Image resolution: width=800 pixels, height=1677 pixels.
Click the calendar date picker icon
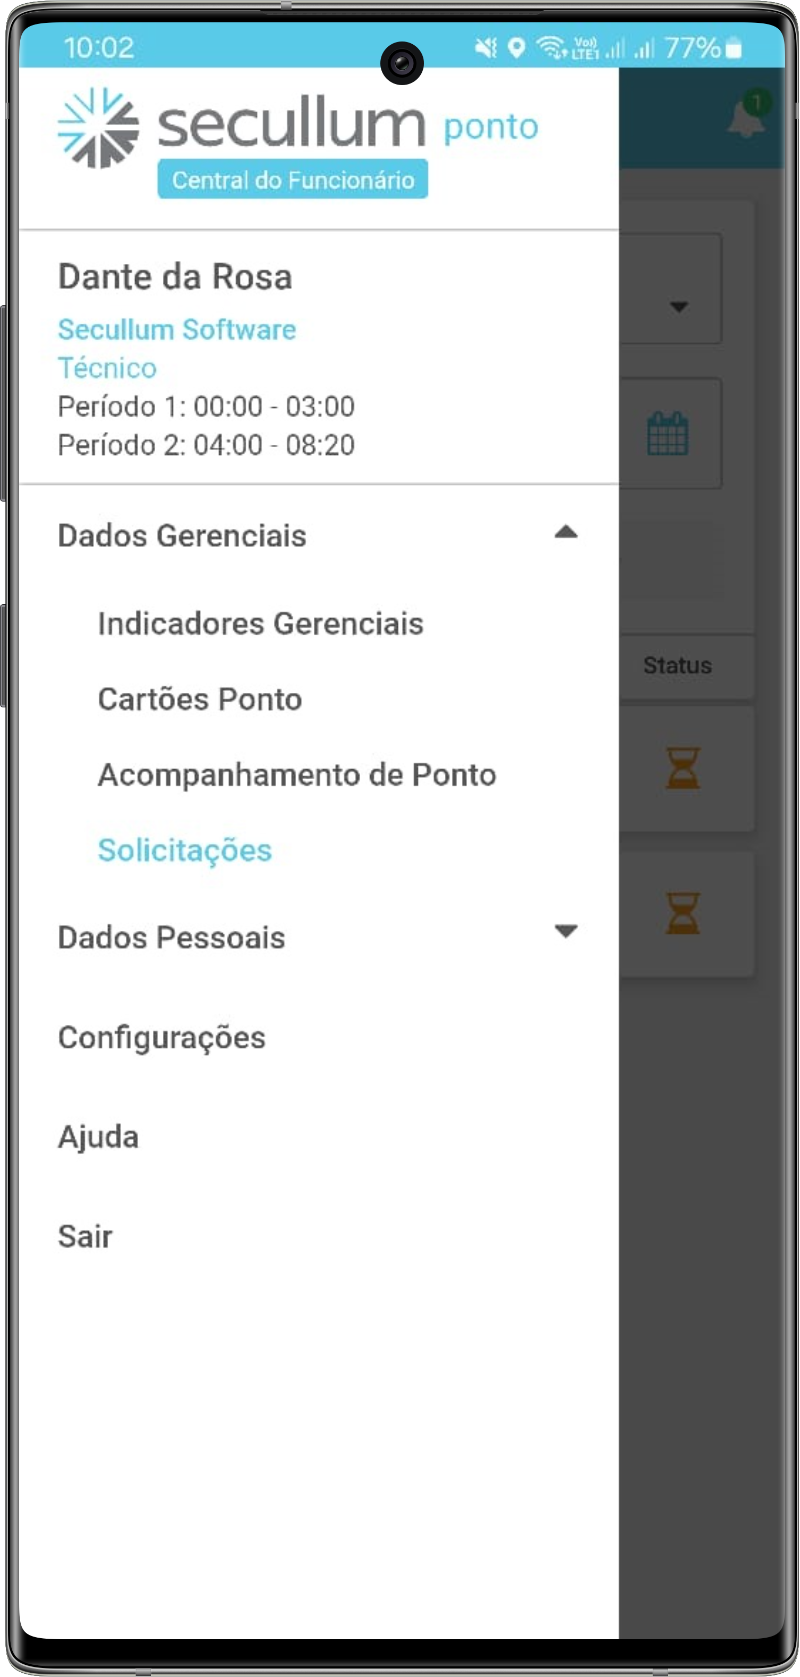point(667,434)
